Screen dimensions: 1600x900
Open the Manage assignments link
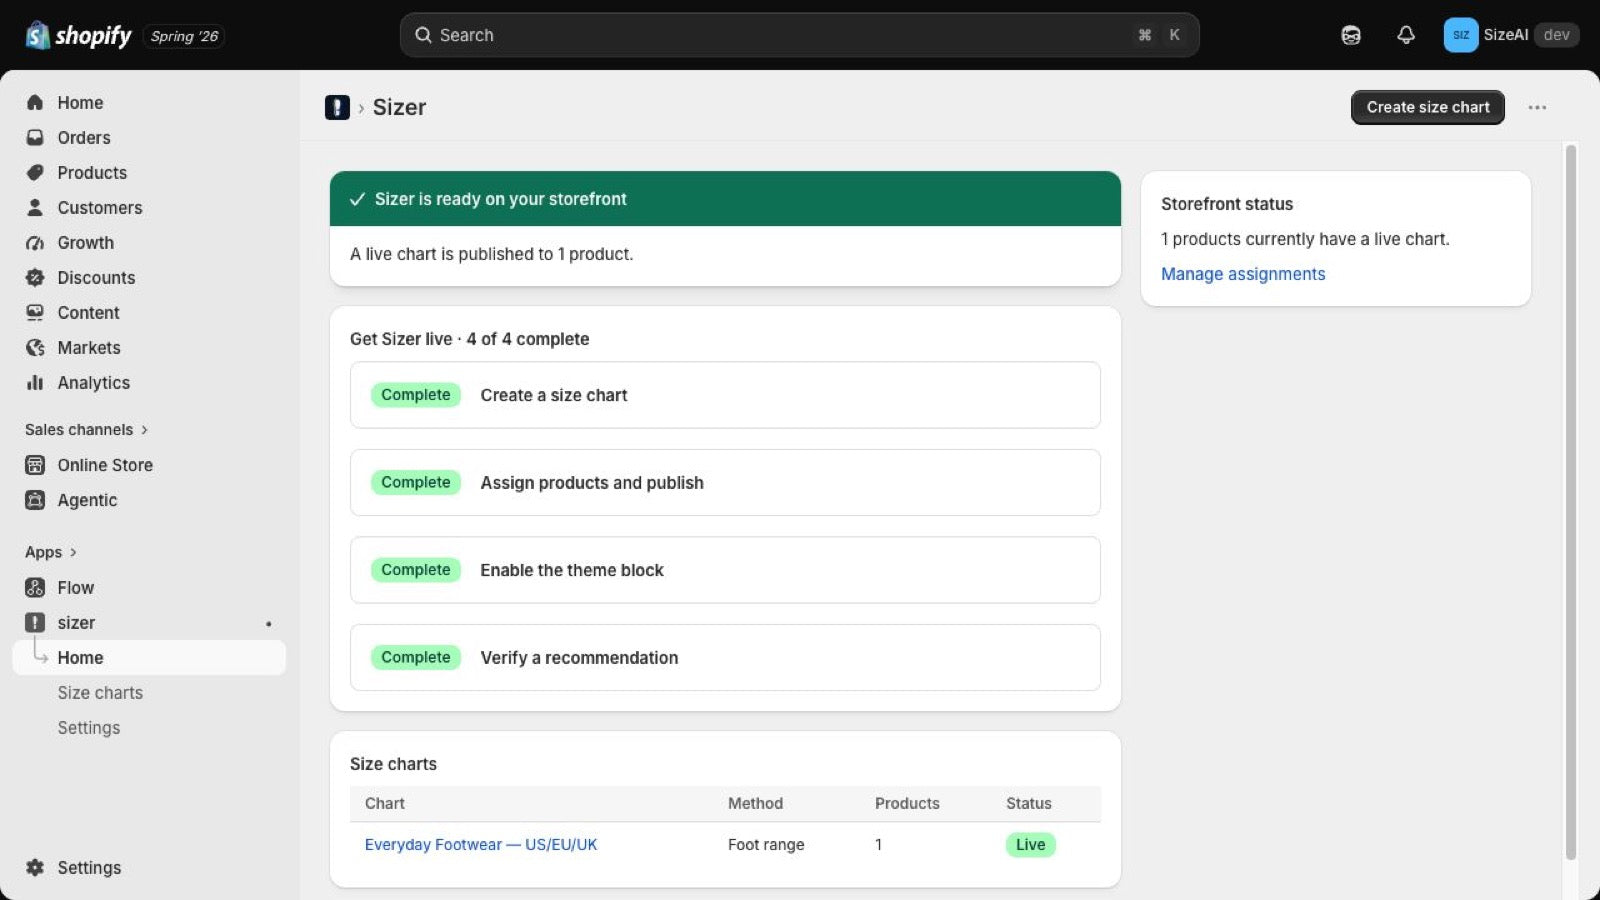(1243, 274)
